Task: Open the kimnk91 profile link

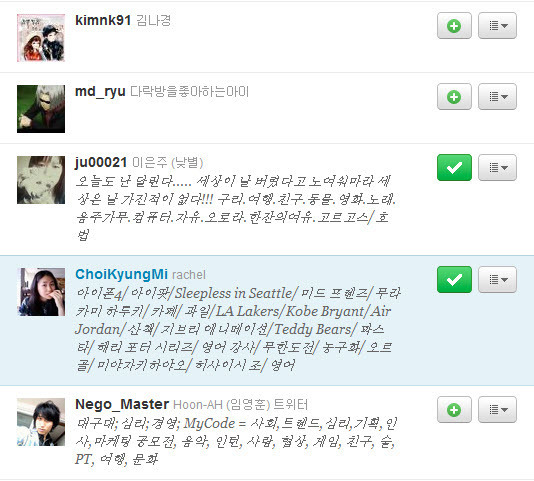Action: 103,20
